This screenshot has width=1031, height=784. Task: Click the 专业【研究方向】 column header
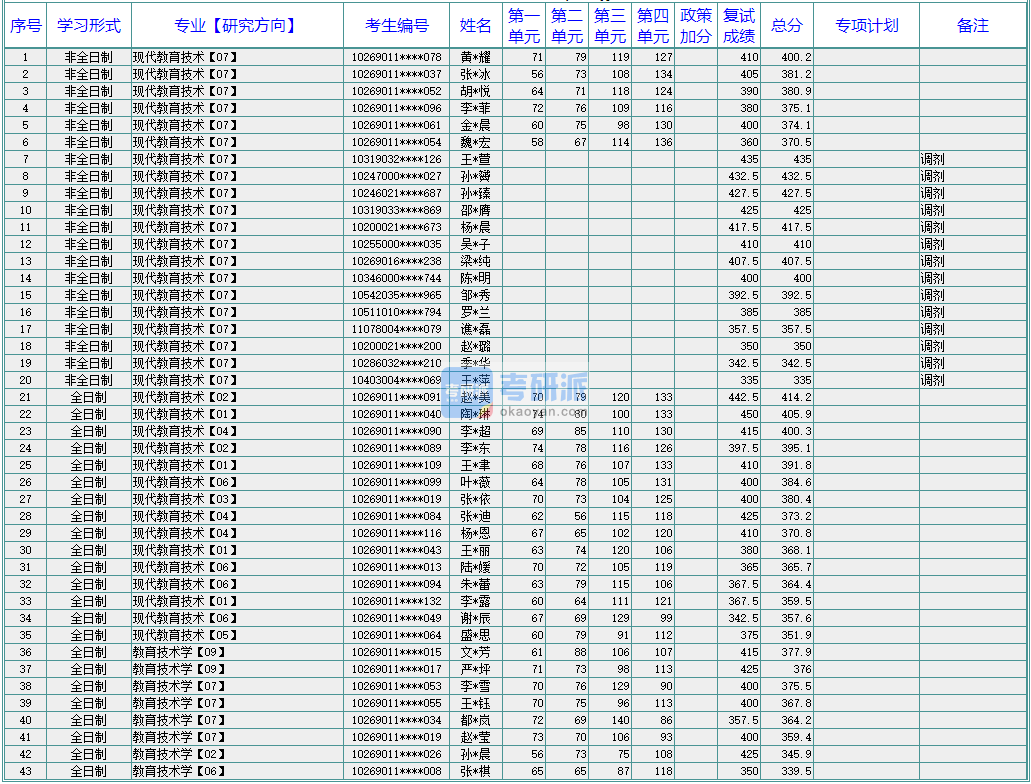[236, 26]
